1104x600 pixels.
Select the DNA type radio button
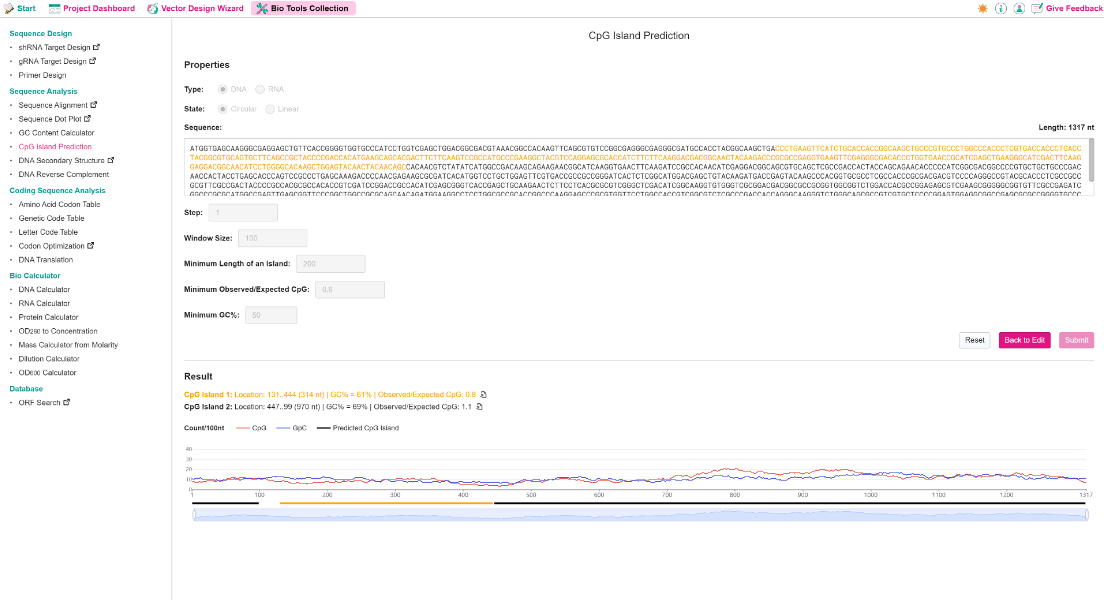point(222,89)
